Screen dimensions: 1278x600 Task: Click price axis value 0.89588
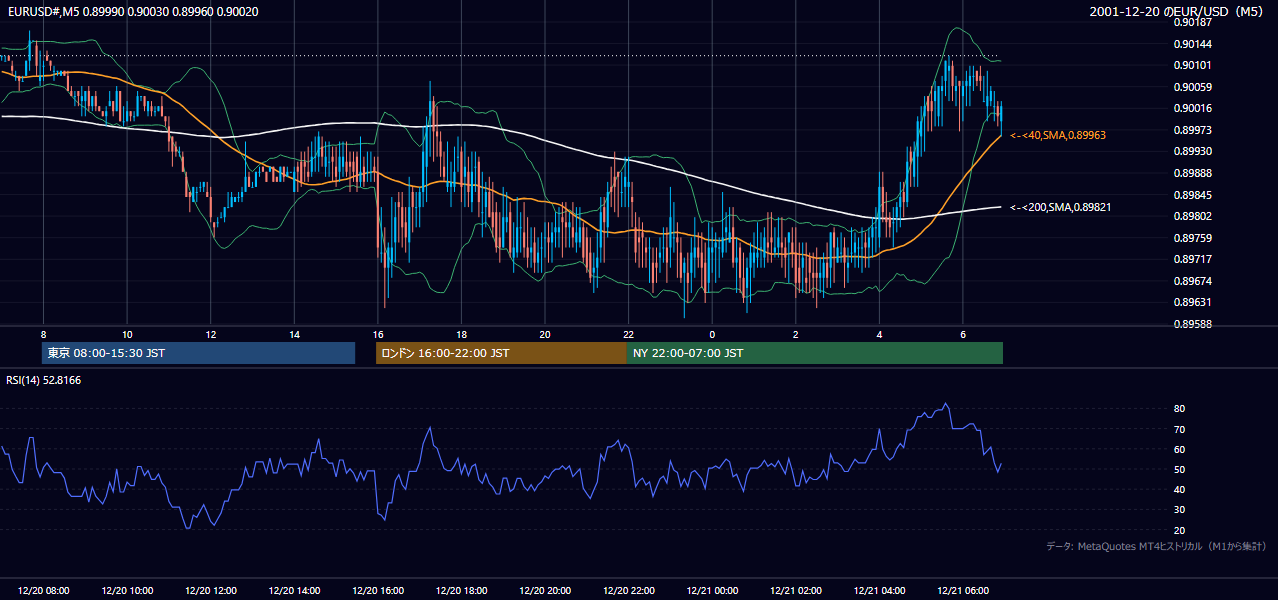click(1192, 324)
